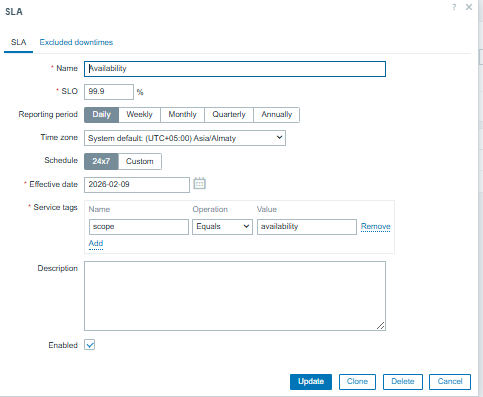Select Weekly reporting period
This screenshot has width=483, height=397.
pyautogui.click(x=139, y=115)
